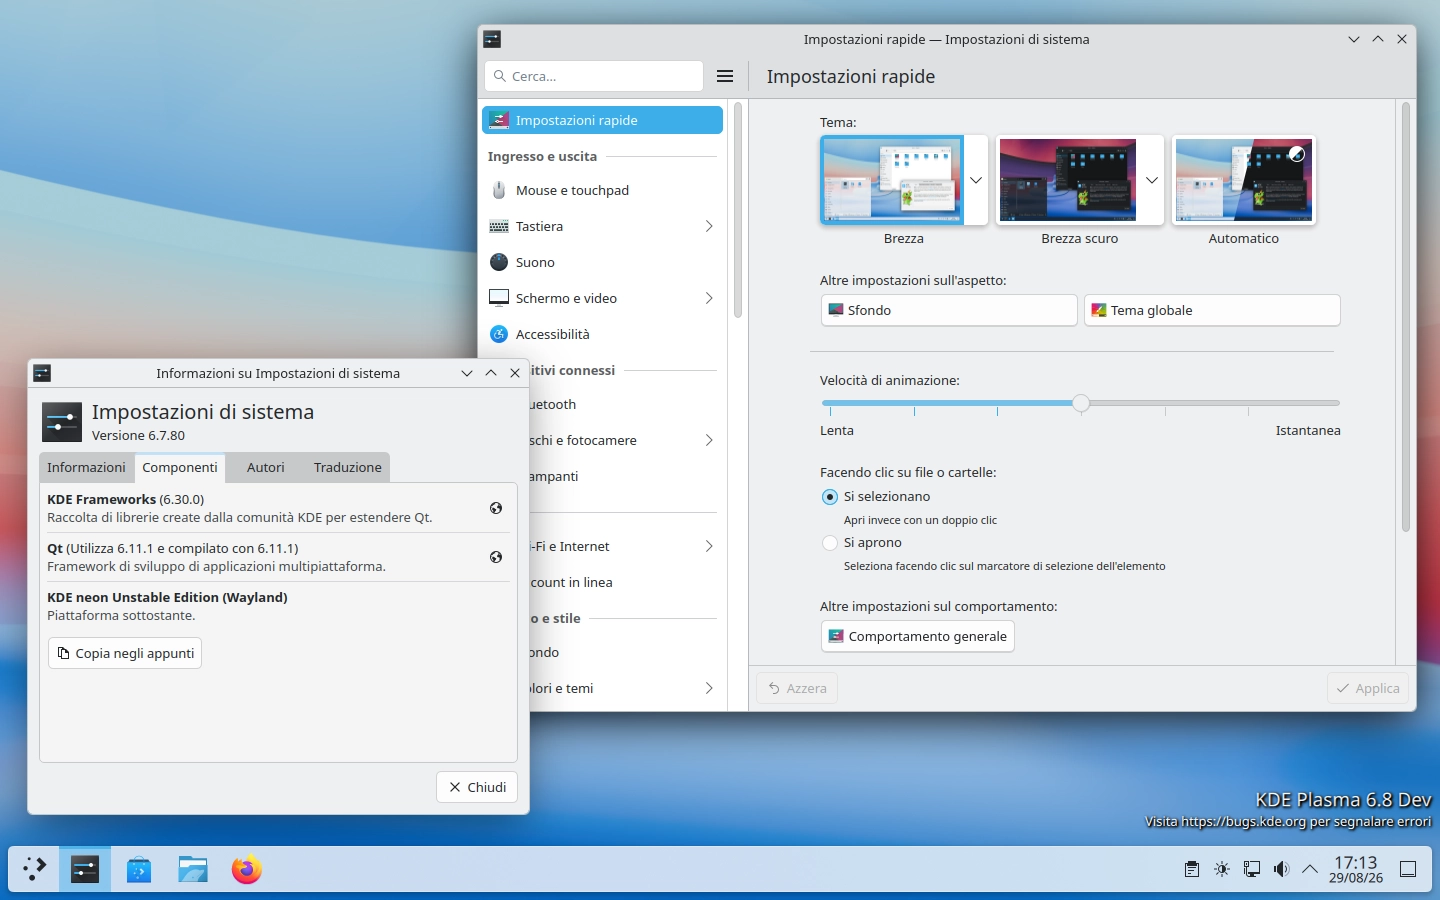Screen dimensions: 1440x900
Task: Open the brightness tray icon
Action: pos(1222,869)
